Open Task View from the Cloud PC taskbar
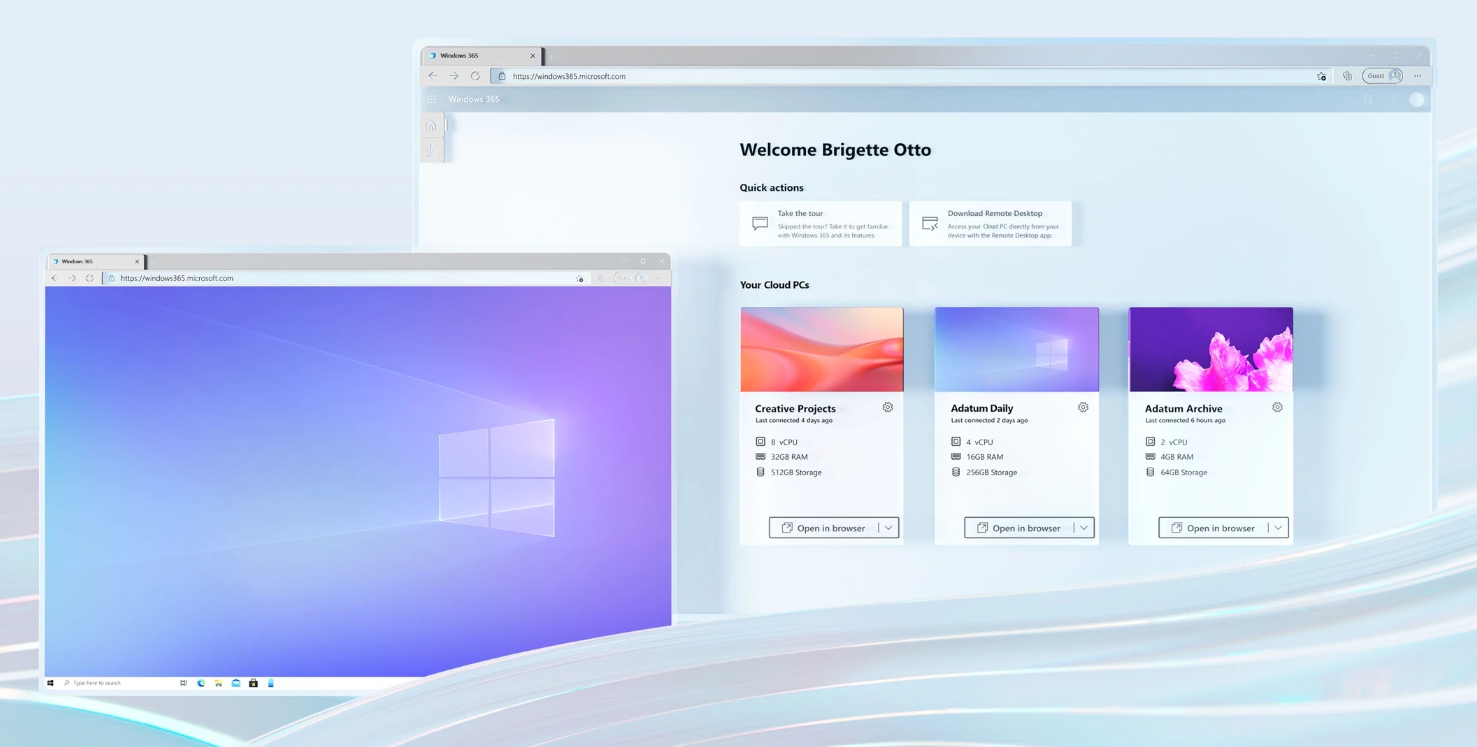This screenshot has width=1477, height=747. (183, 683)
